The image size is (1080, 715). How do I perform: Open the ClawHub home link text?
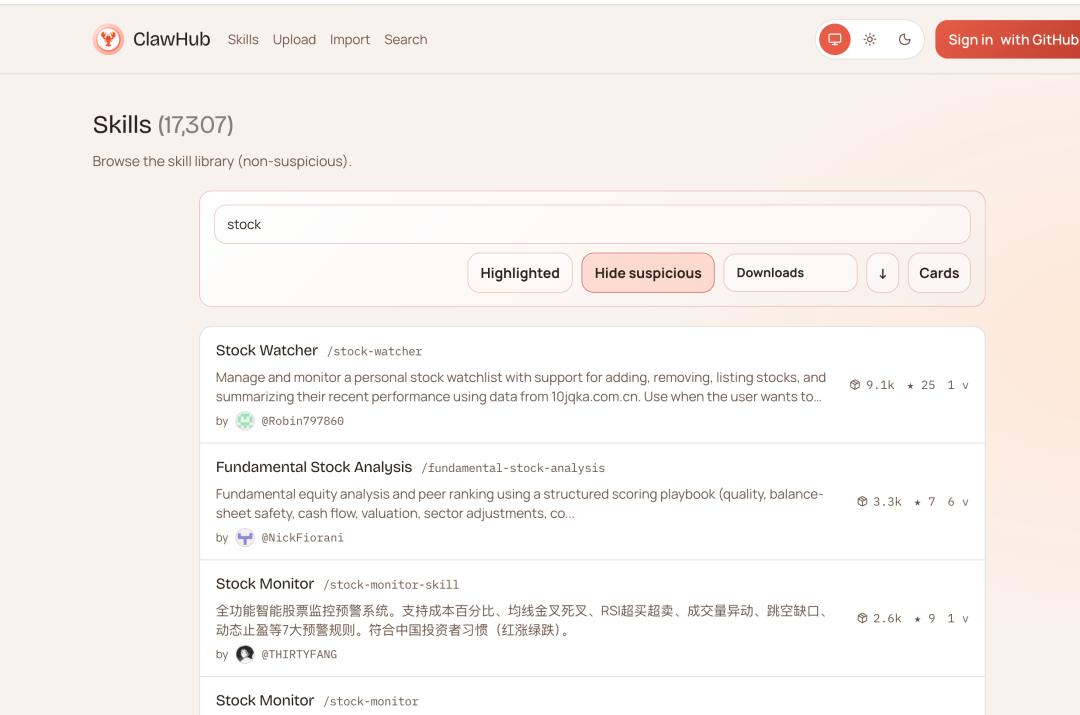[x=172, y=39]
